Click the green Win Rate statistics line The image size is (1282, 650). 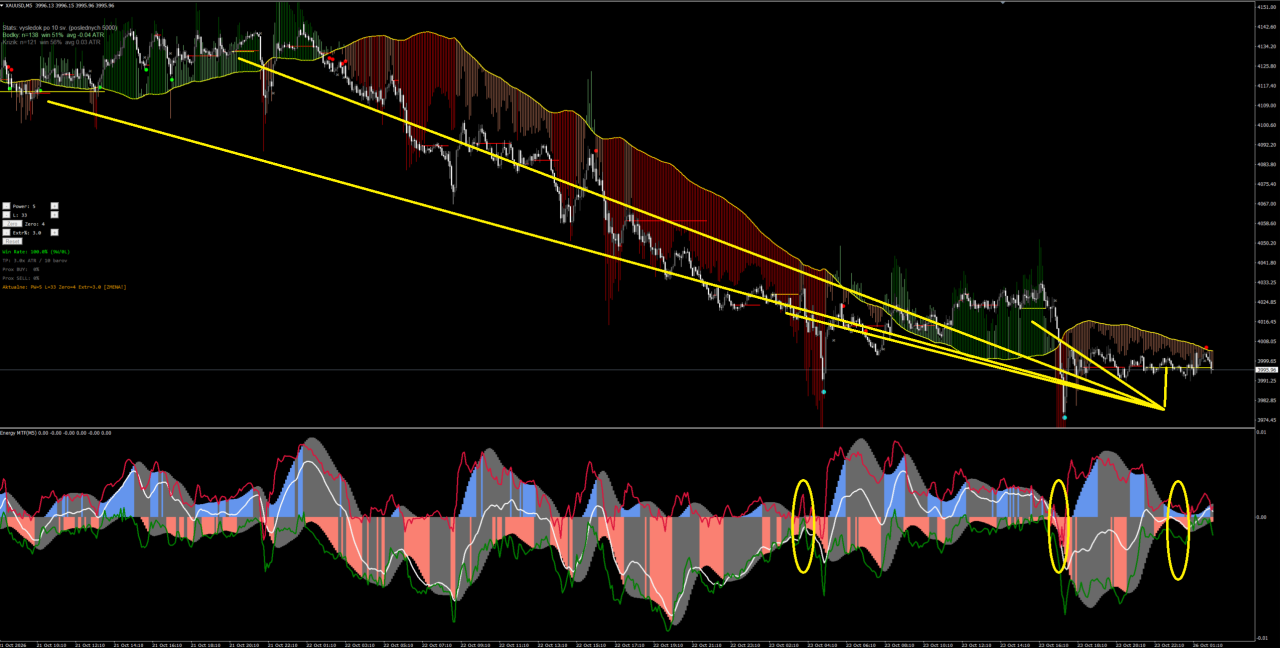click(x=36, y=252)
